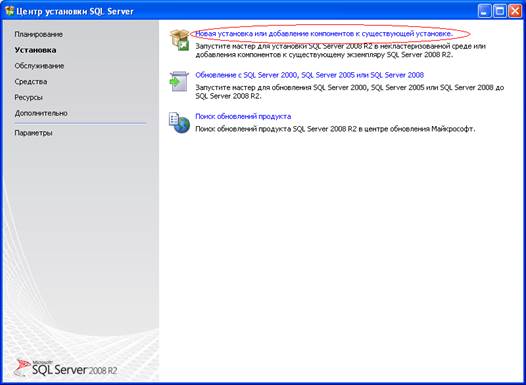
Task: Click the title bar SQL Server setup icon
Action: [10, 11]
